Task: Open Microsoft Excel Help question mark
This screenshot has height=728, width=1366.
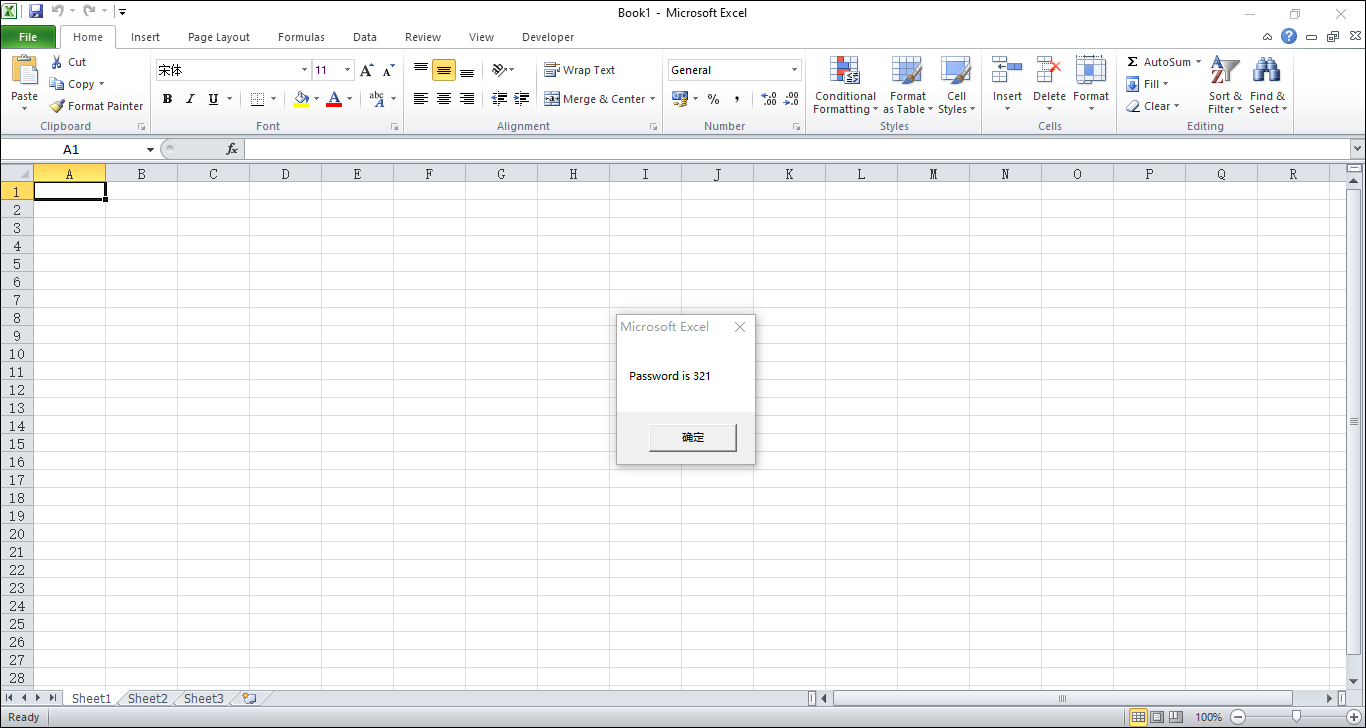Action: click(1289, 36)
